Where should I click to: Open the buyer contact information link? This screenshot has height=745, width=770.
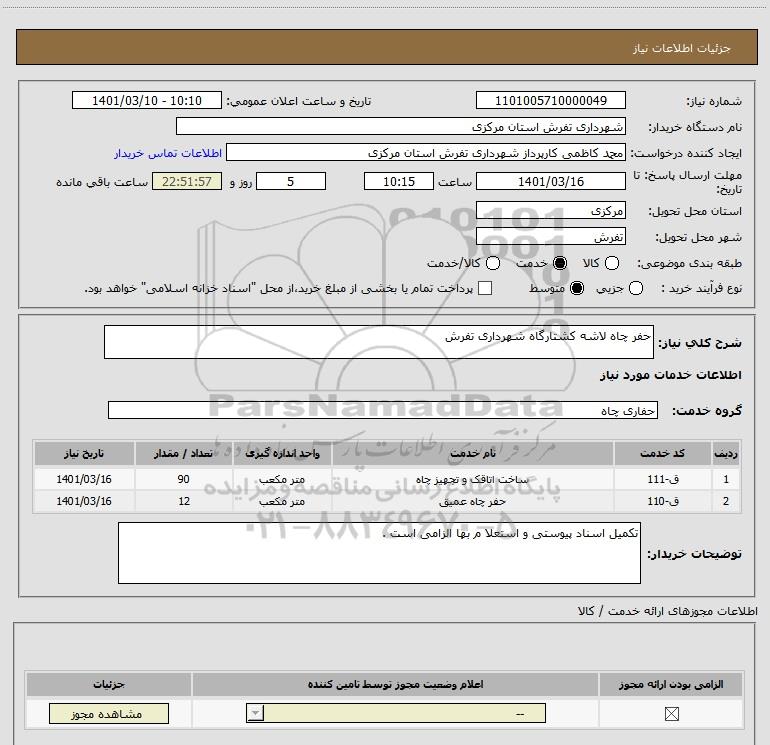coord(168,153)
